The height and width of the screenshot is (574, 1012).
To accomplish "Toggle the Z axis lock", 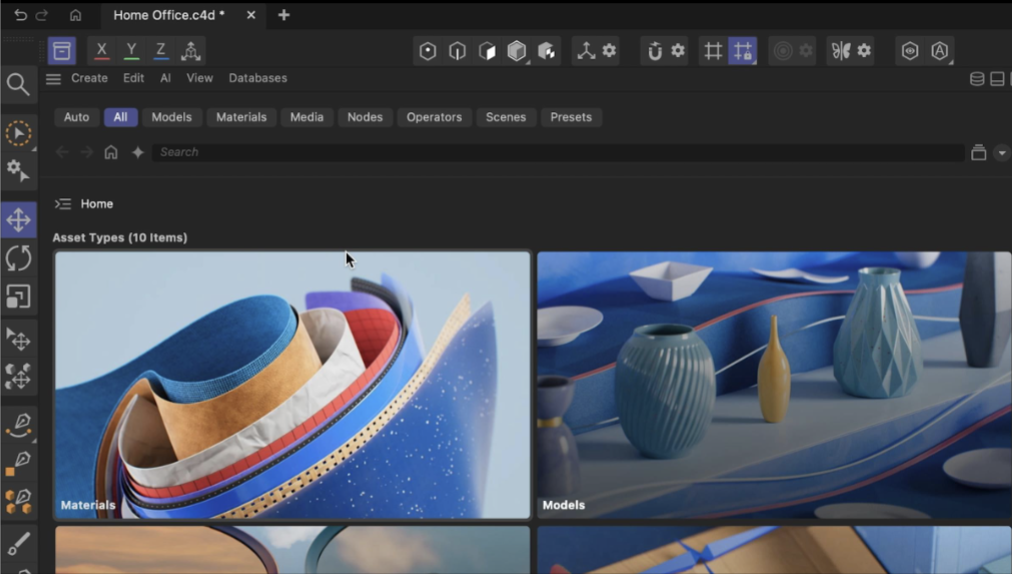I will [160, 50].
